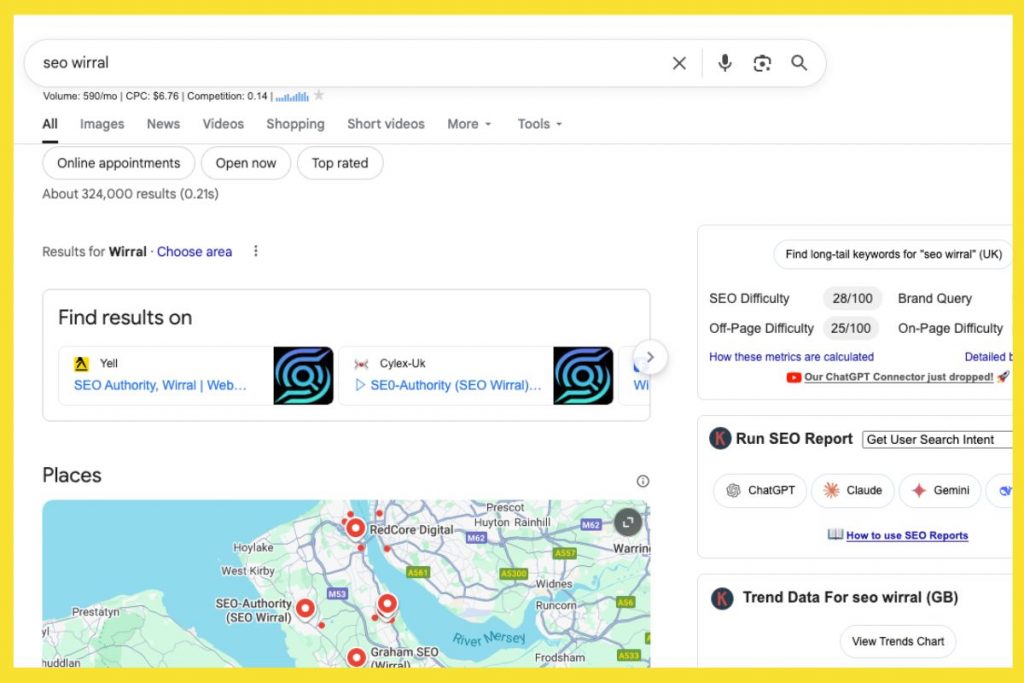Click the Choose area link
This screenshot has width=1024, height=683.
(194, 251)
